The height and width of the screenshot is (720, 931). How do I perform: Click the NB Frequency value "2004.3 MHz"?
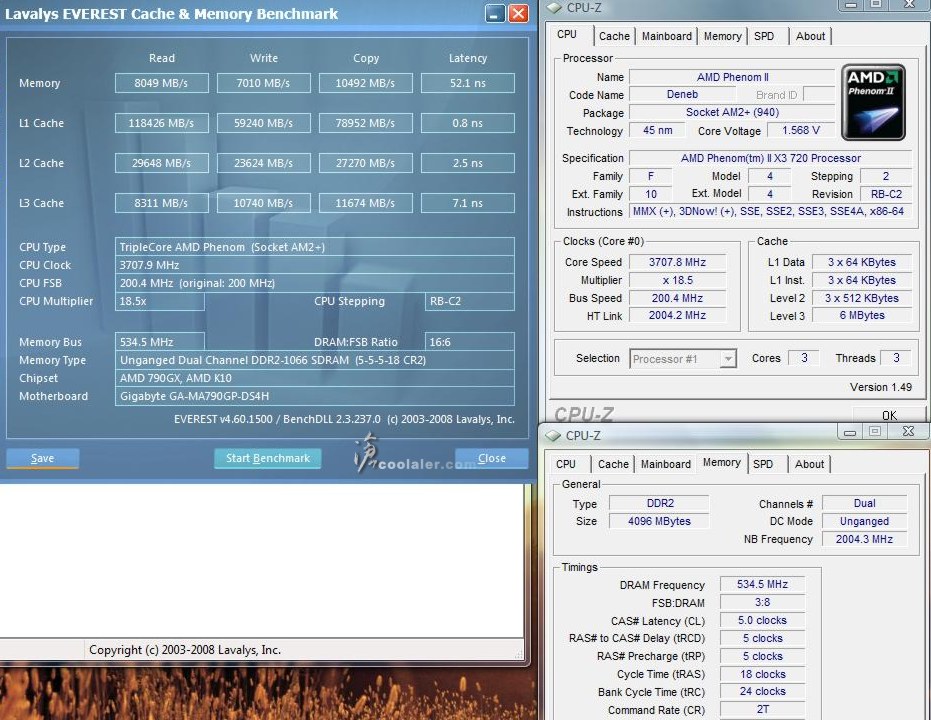click(864, 539)
